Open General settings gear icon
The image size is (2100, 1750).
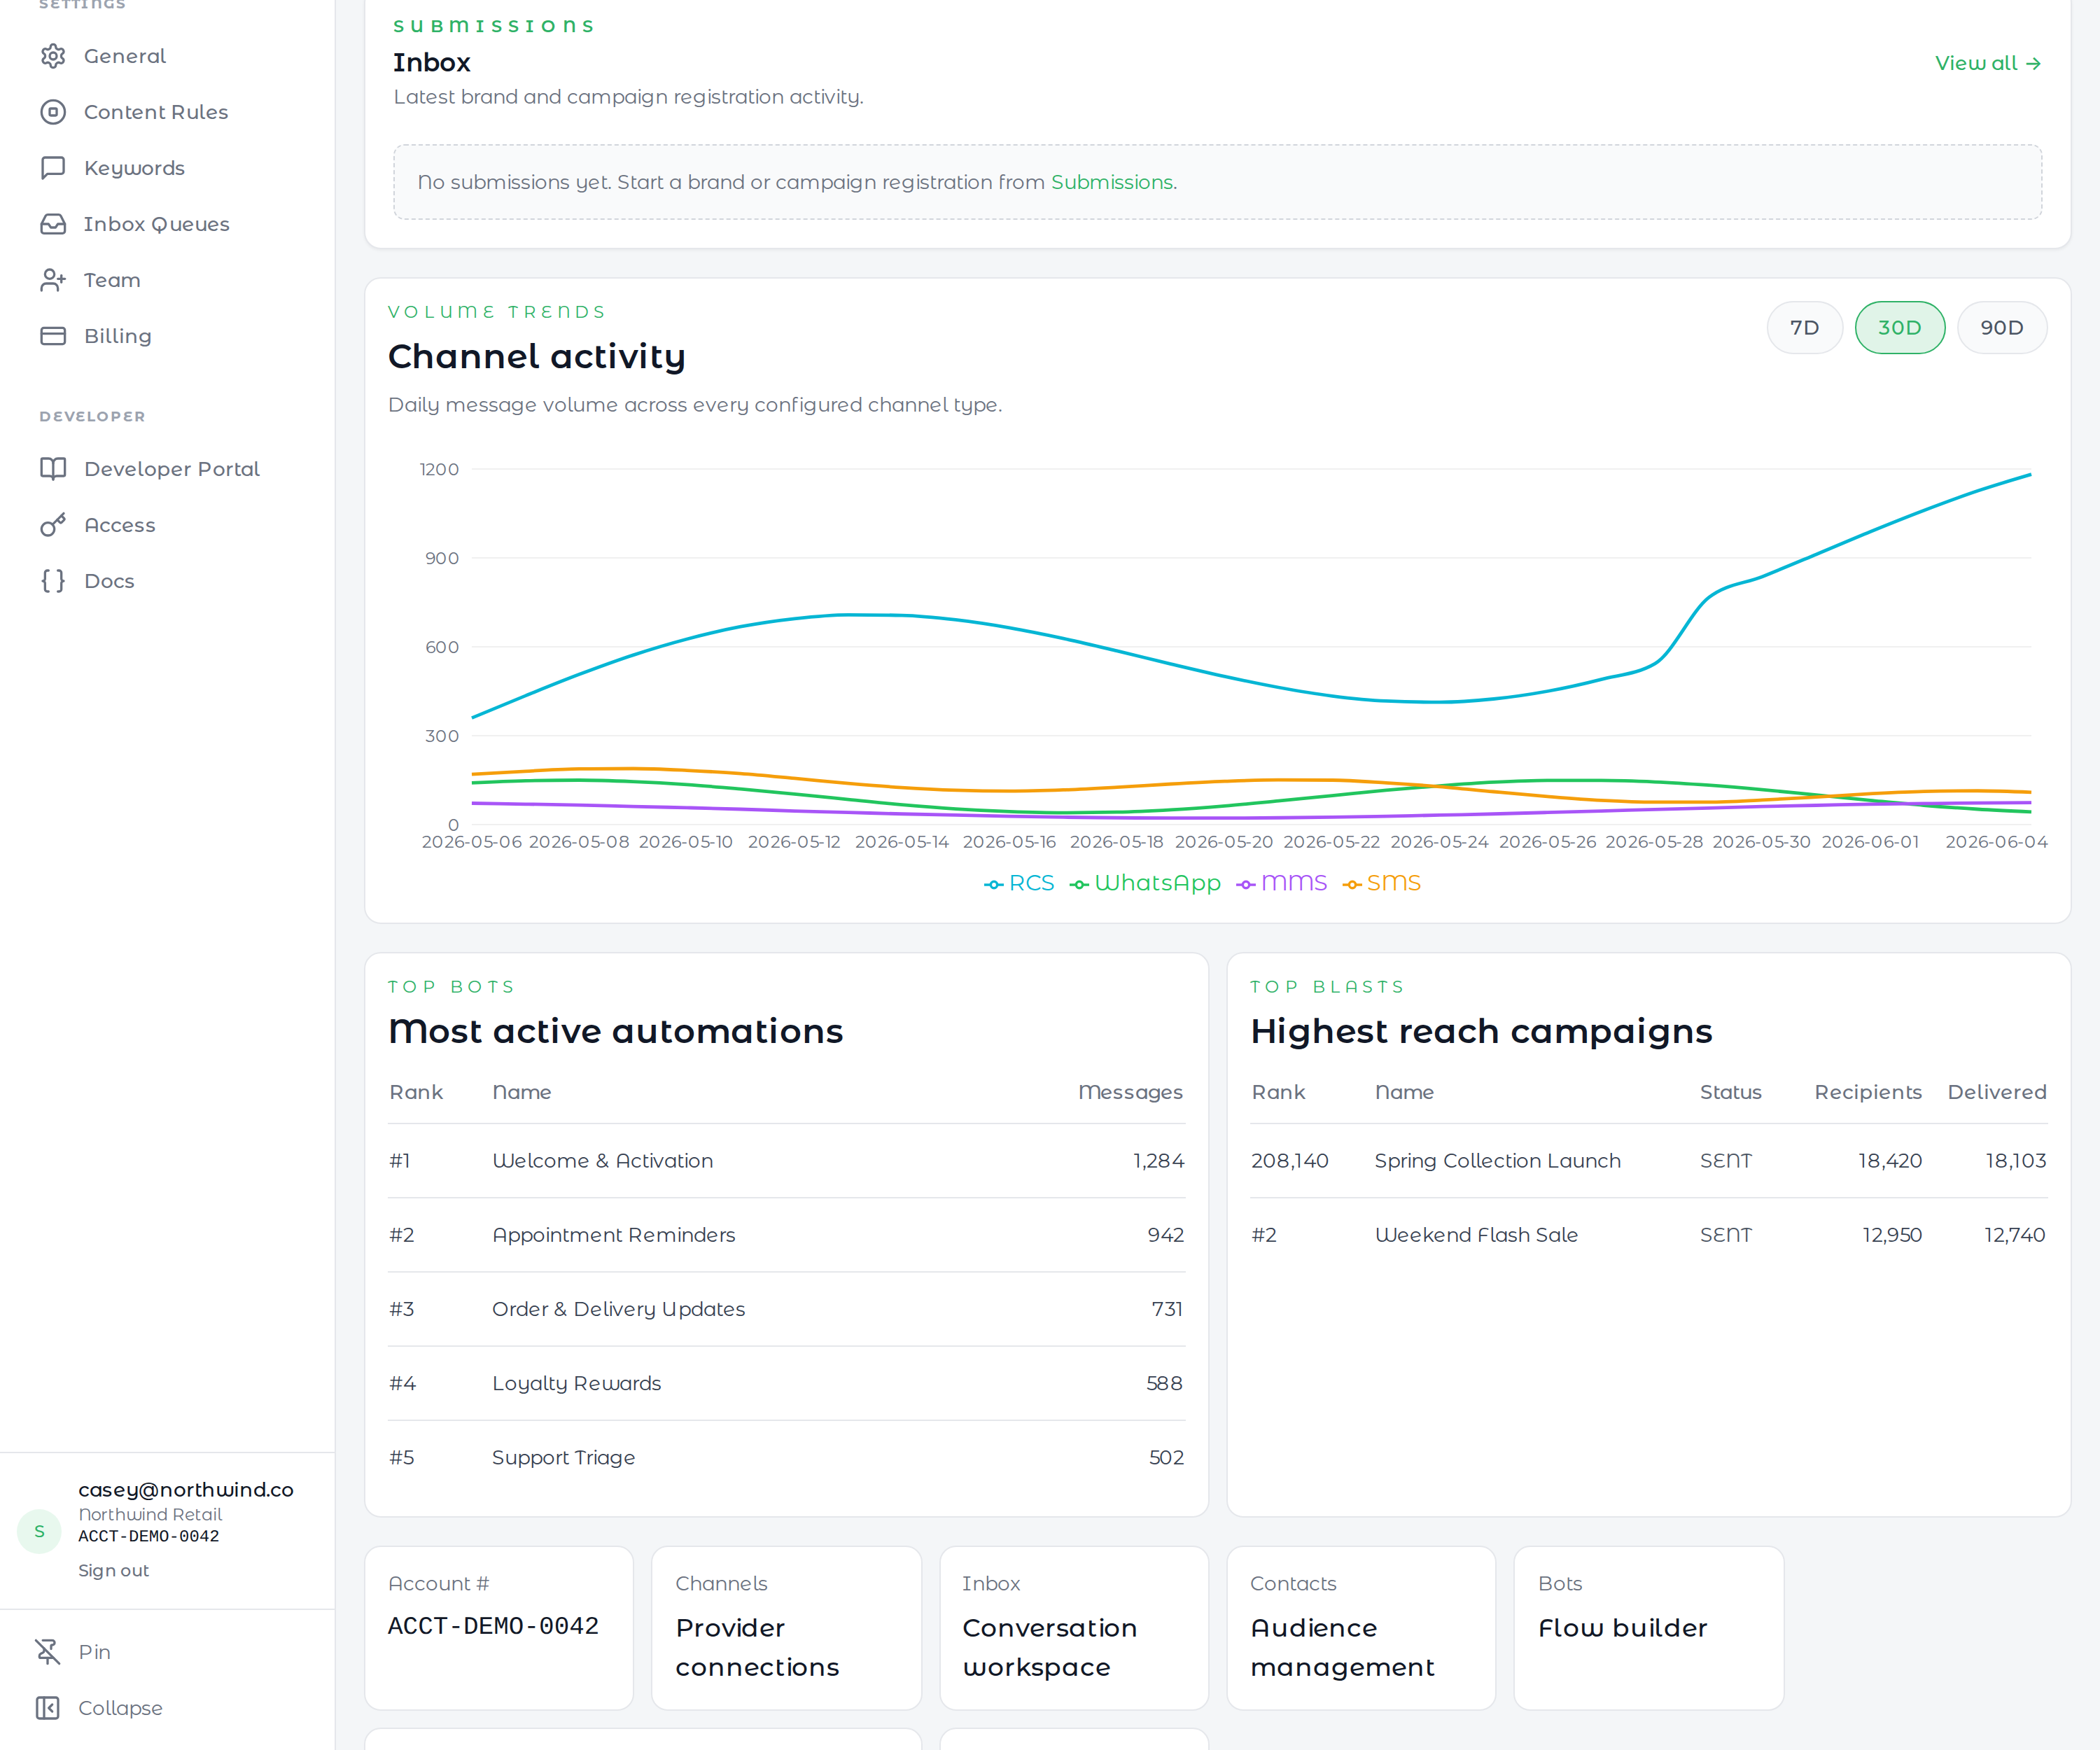[53, 56]
